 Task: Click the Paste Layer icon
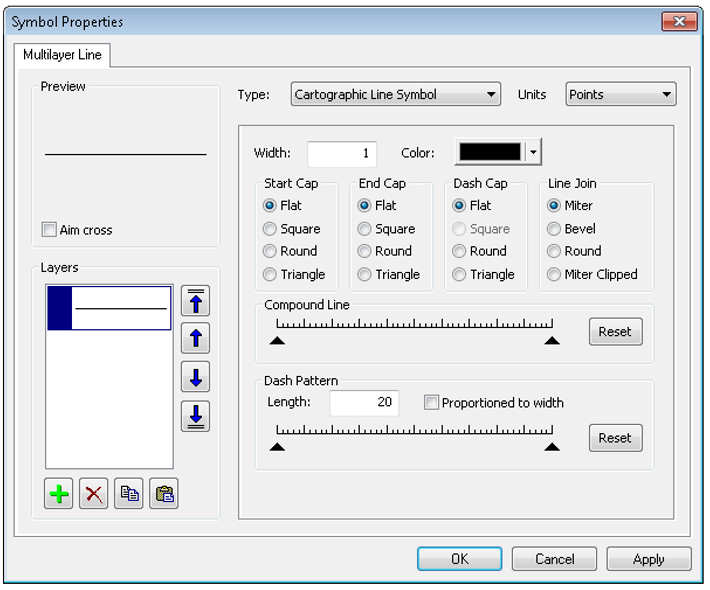[164, 494]
